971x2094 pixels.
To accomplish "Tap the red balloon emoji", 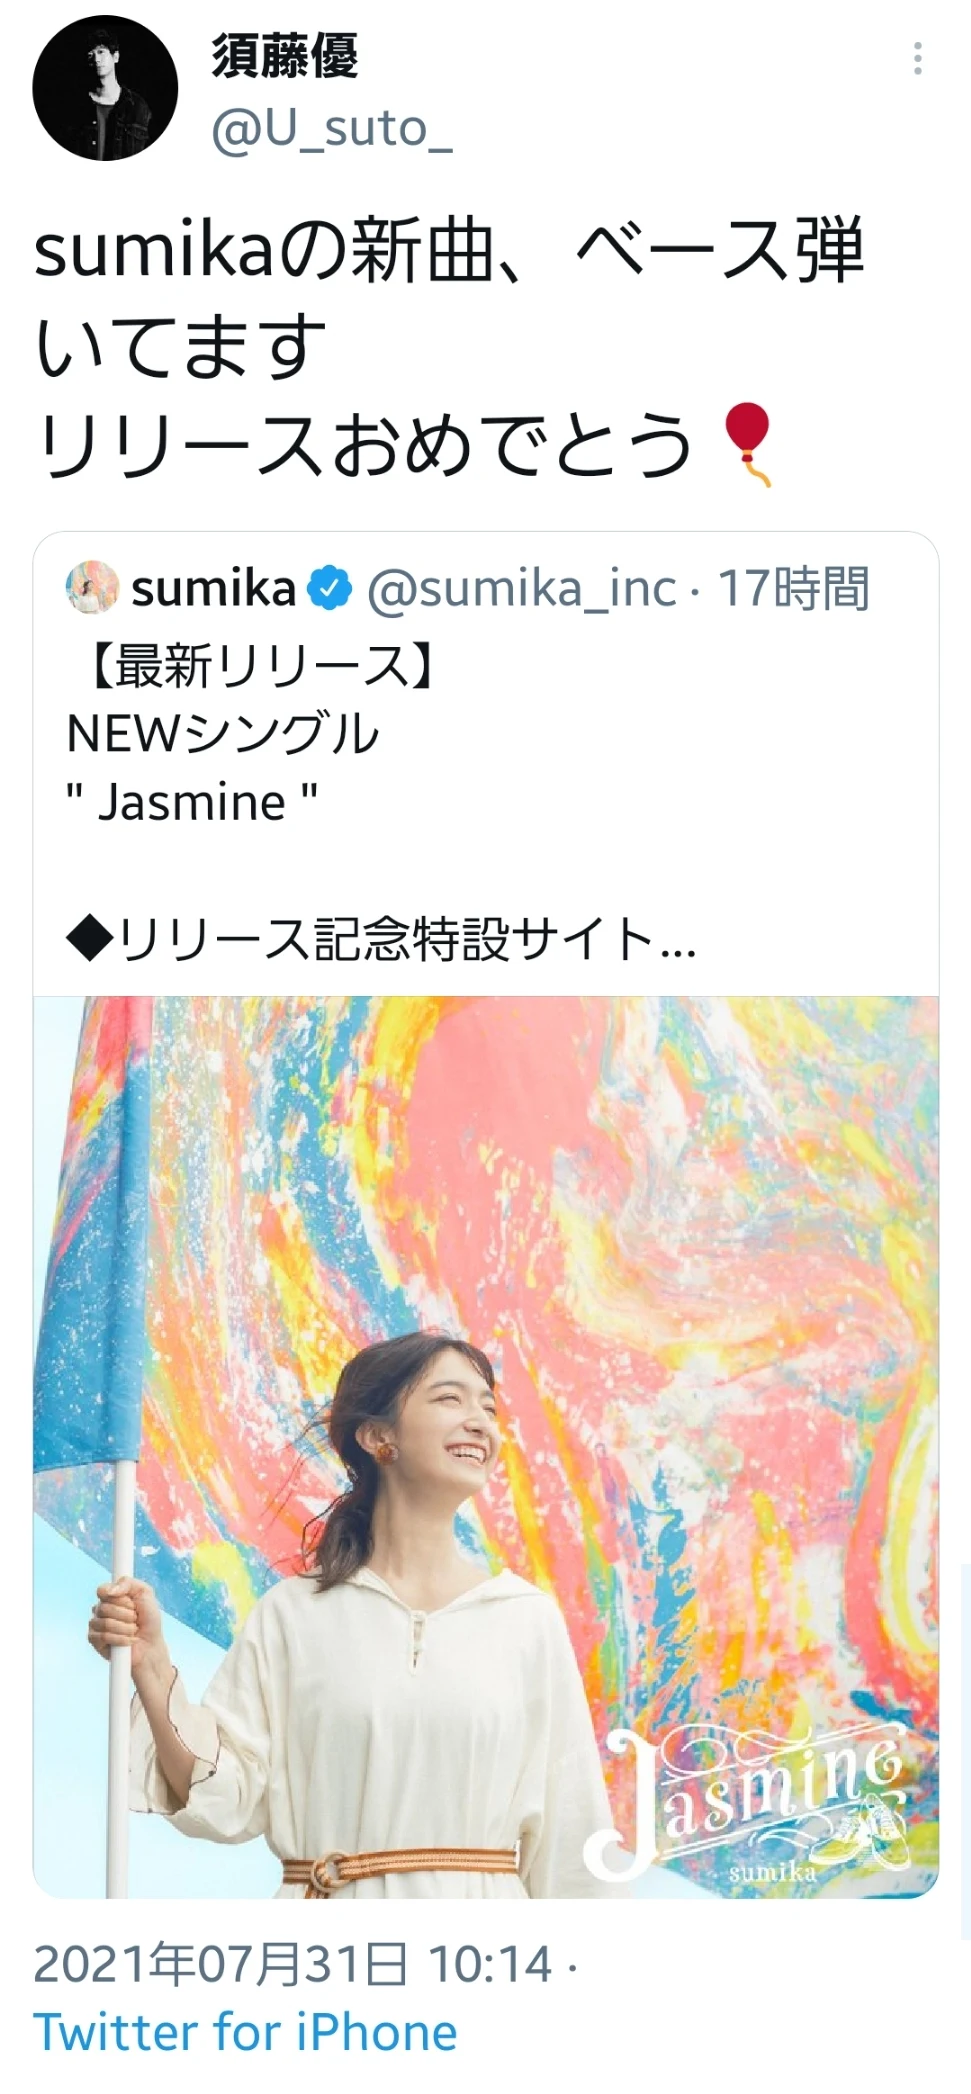I will (747, 444).
